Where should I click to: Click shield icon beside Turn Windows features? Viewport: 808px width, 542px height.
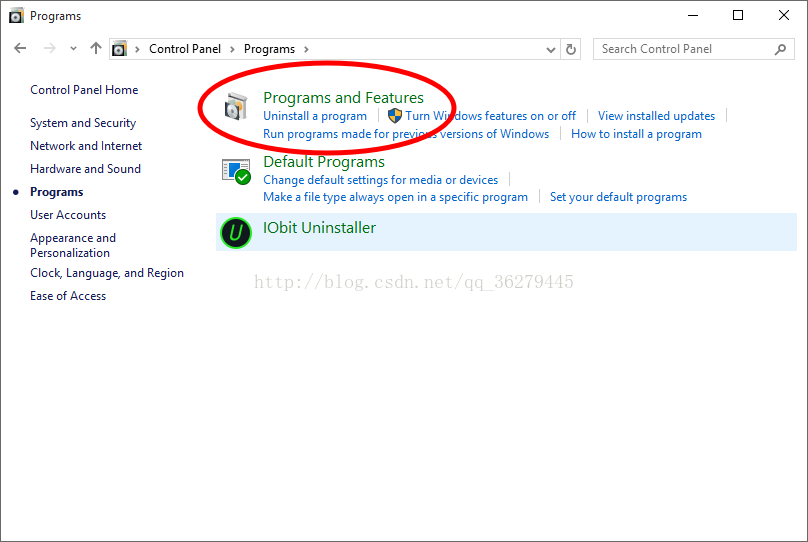(x=395, y=115)
